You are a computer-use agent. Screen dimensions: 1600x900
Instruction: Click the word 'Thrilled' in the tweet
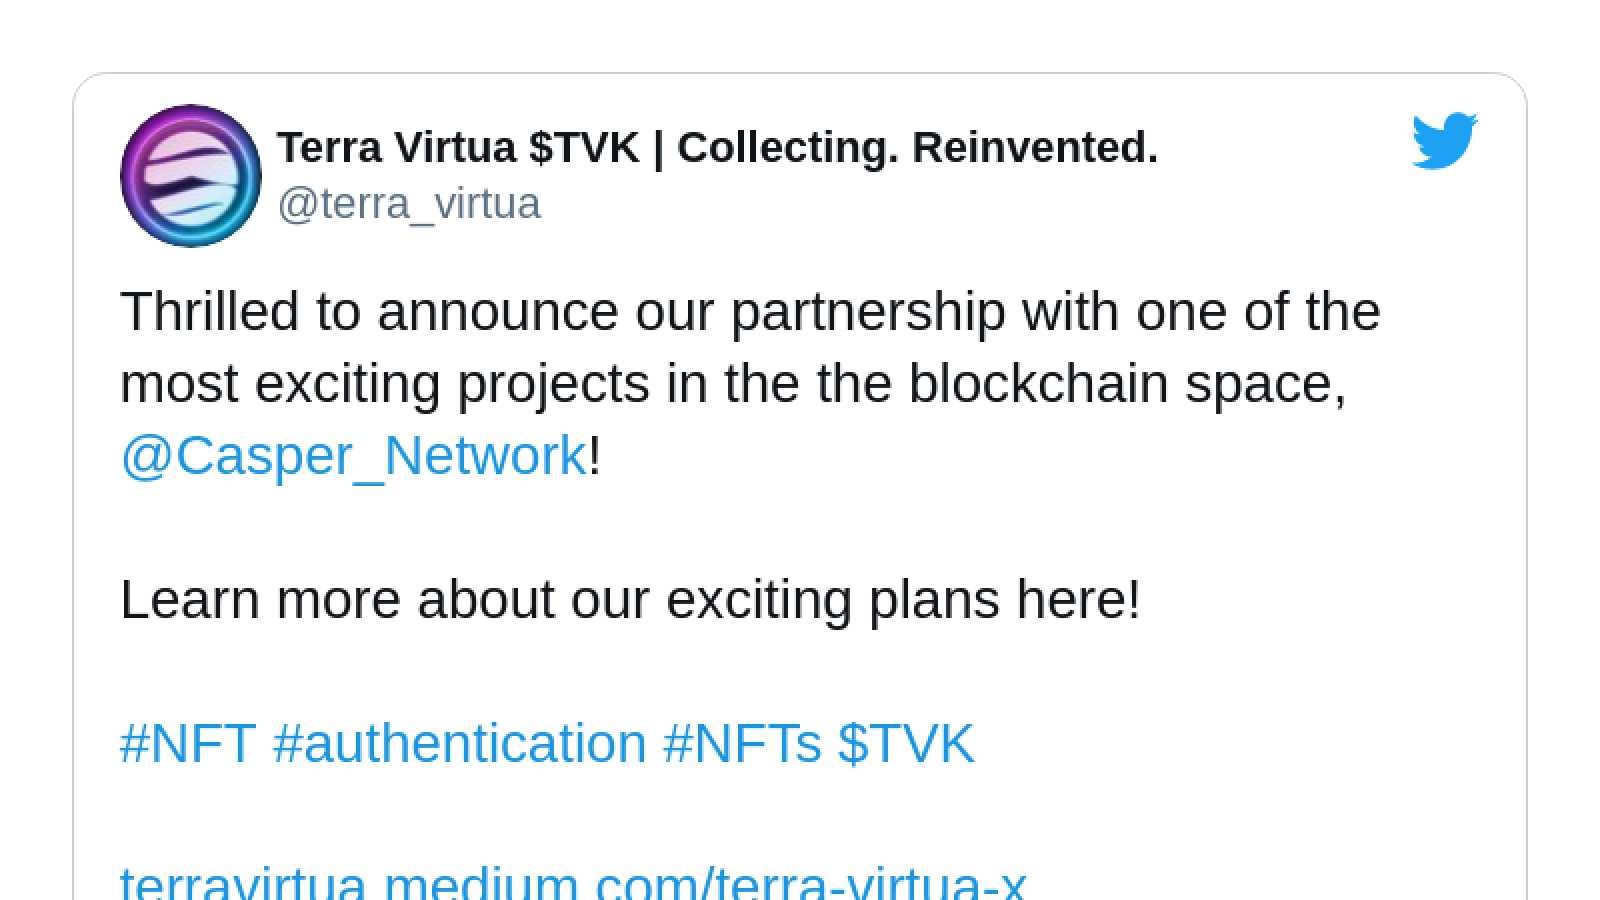pyautogui.click(x=210, y=311)
